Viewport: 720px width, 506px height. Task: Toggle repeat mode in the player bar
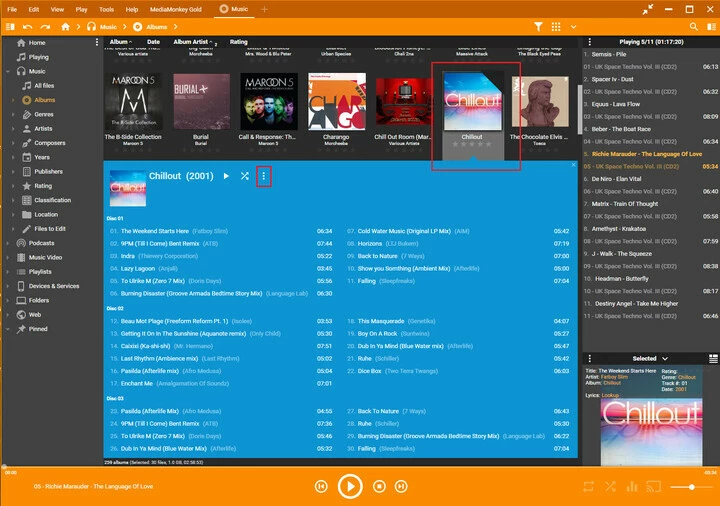coord(589,487)
